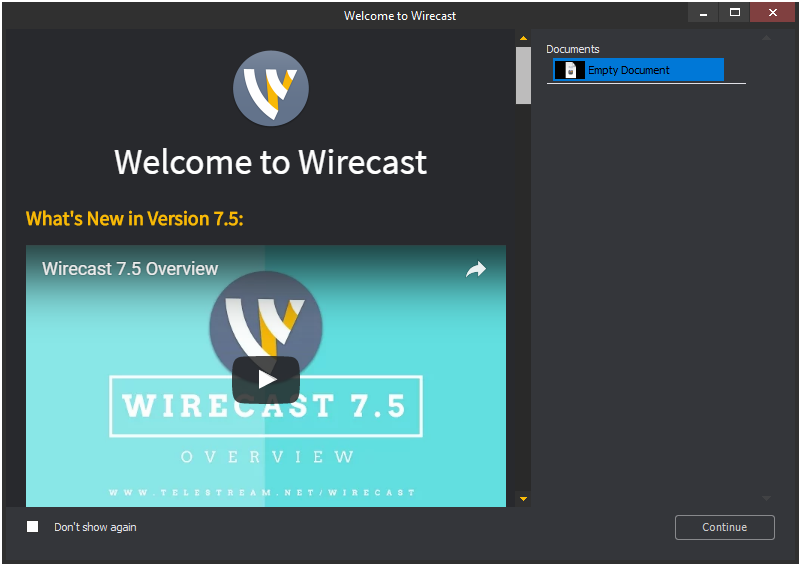Click the yellow scroll-up arrow of the welcome page
Viewport: 802px width, 566px height.
pos(523,38)
